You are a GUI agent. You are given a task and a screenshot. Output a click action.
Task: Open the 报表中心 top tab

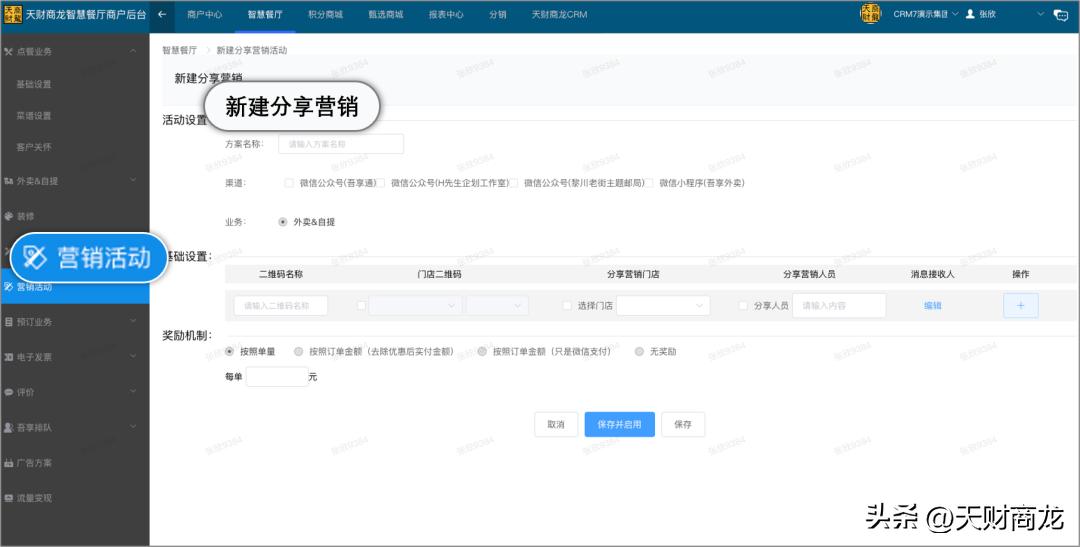(446, 15)
